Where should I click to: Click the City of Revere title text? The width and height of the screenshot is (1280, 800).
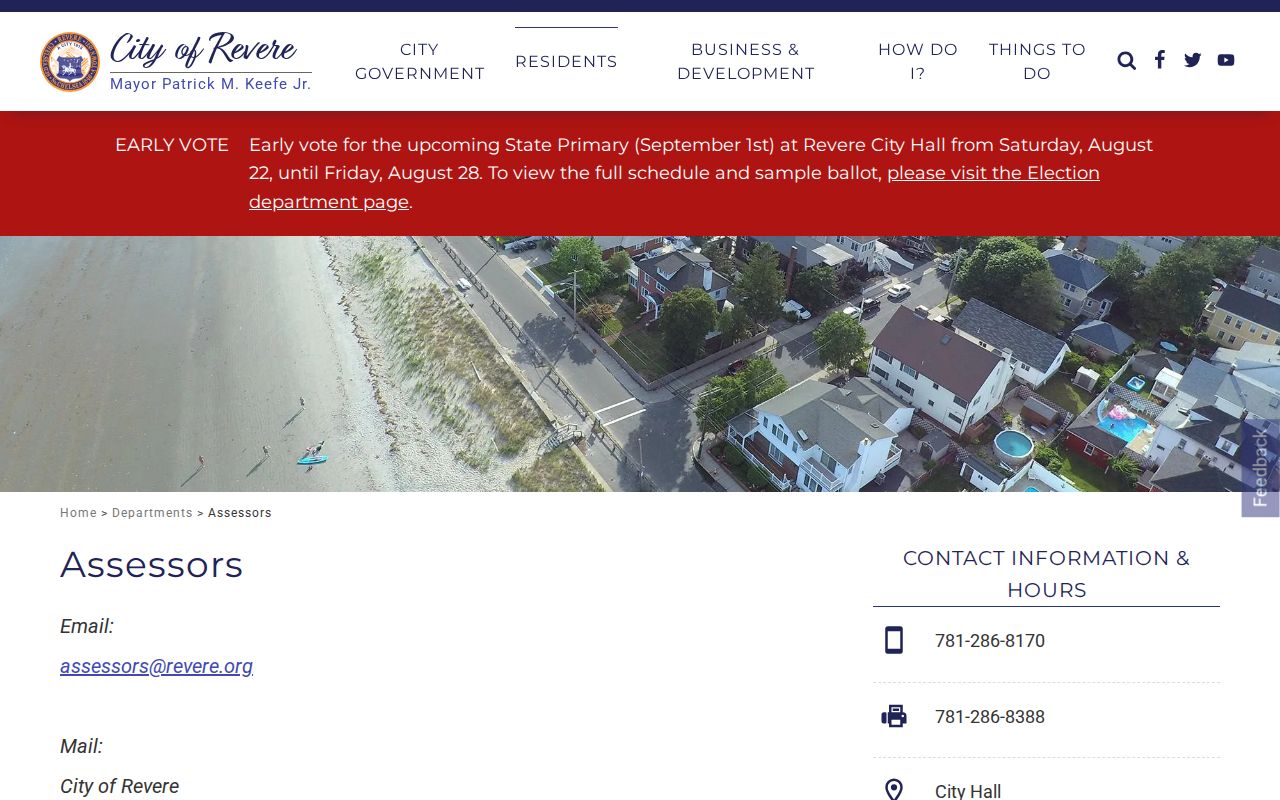(x=203, y=48)
